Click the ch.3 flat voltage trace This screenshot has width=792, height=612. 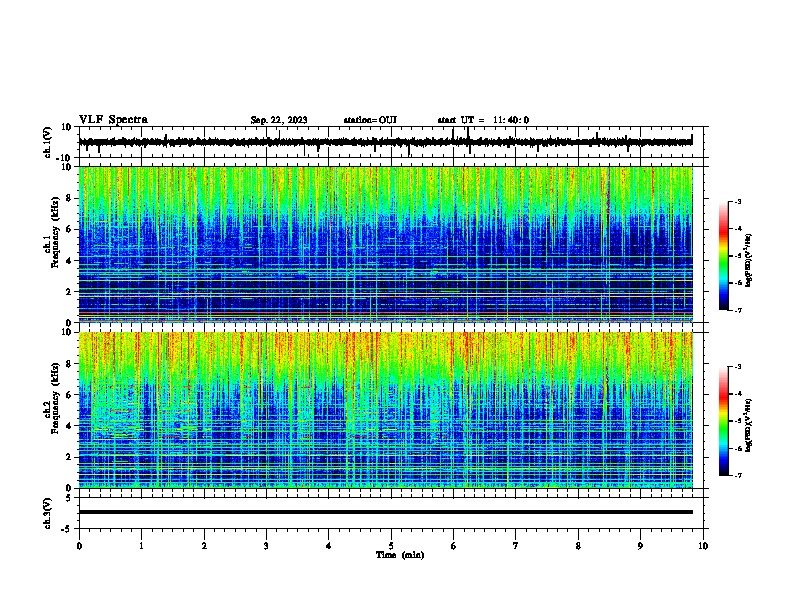386,512
